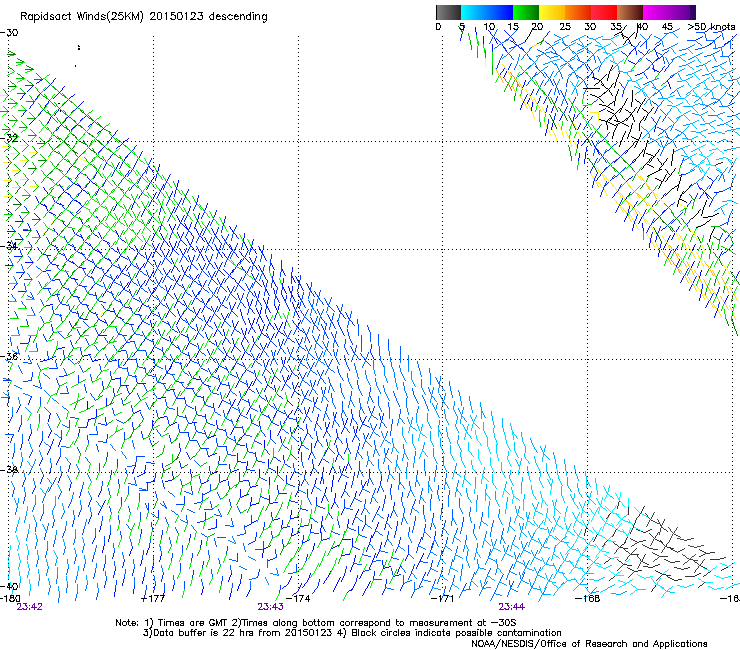This screenshot has height=650, width=740.
Task: Click the Rapidscat Winds title text
Action: point(143,16)
